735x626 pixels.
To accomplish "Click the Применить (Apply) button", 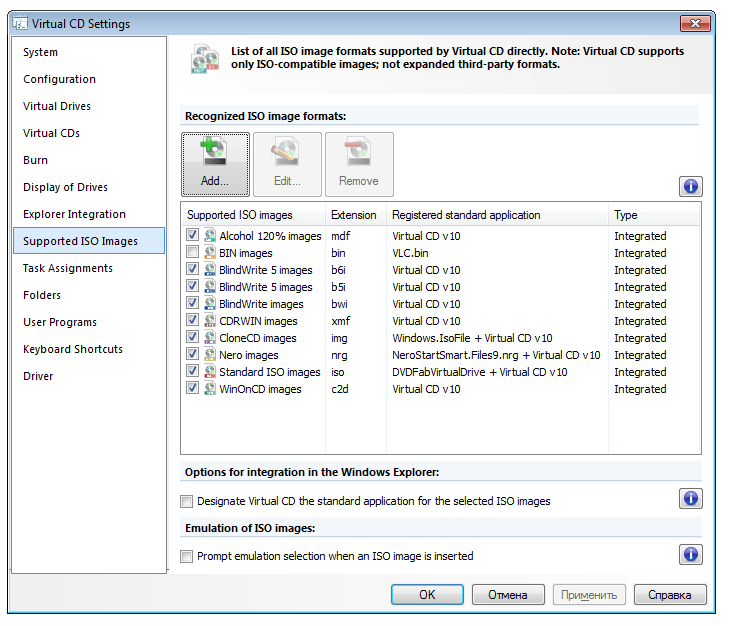I will (x=589, y=595).
